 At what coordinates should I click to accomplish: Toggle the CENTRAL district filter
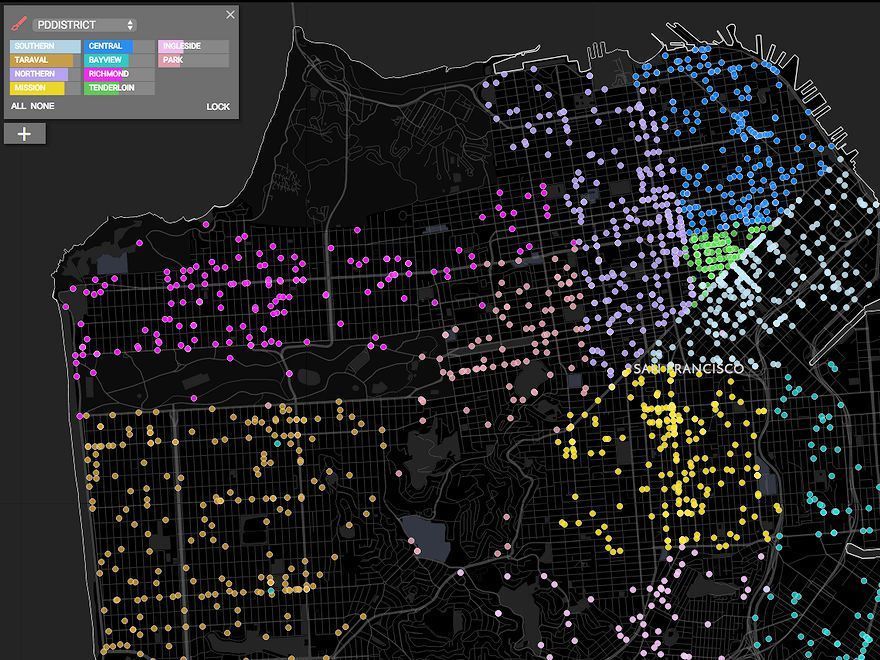[x=120, y=46]
